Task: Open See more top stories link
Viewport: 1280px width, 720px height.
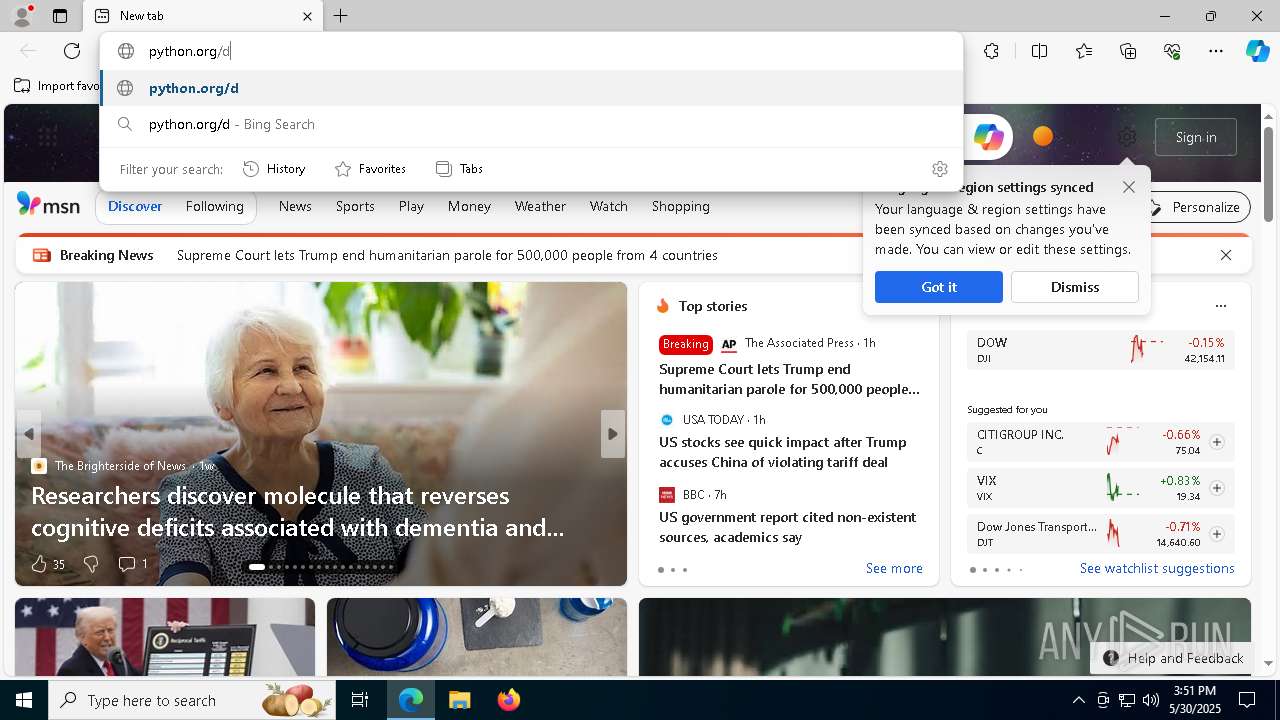Action: pos(894,568)
